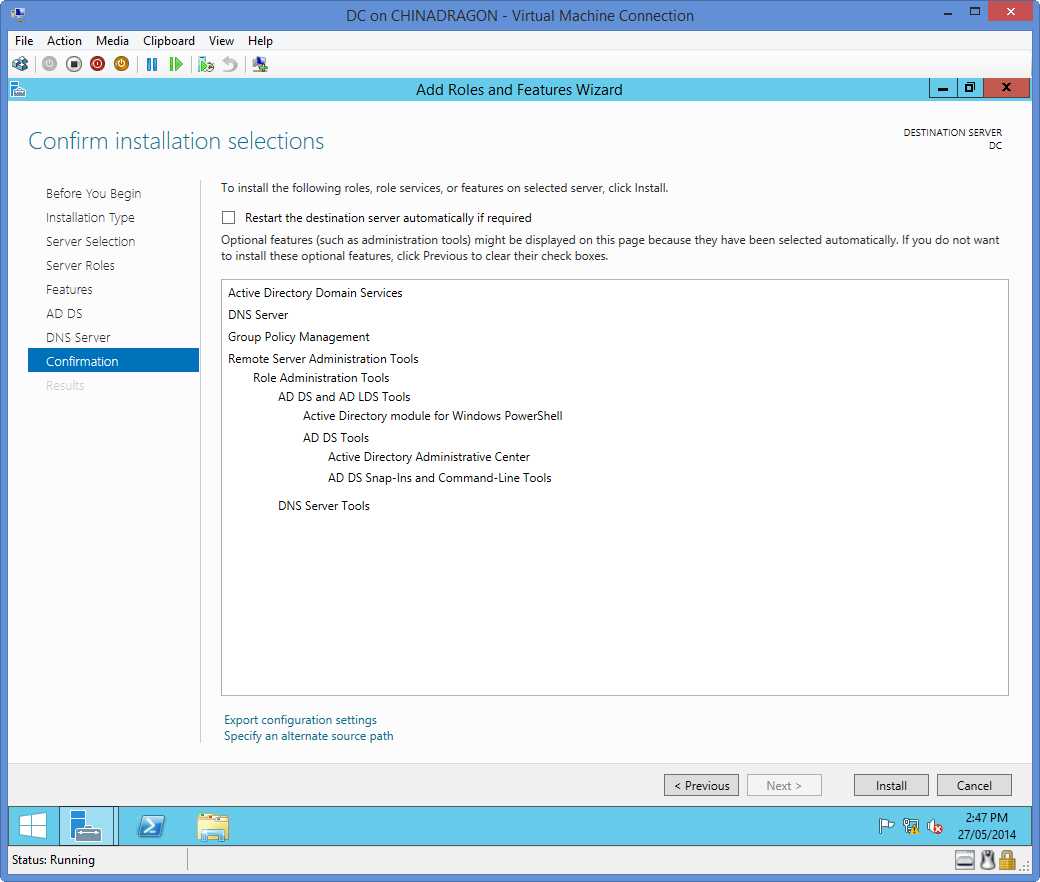Go to the DNS Server step in sidebar
The image size is (1040, 882).
pyautogui.click(x=78, y=337)
